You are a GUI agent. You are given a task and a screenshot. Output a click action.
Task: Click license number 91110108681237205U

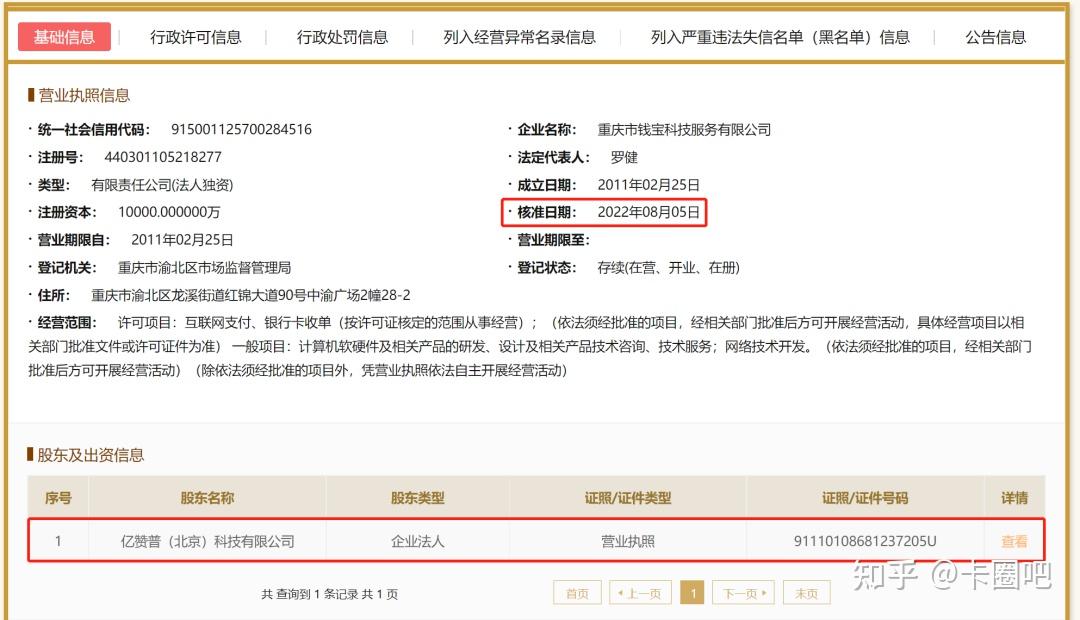tap(865, 541)
